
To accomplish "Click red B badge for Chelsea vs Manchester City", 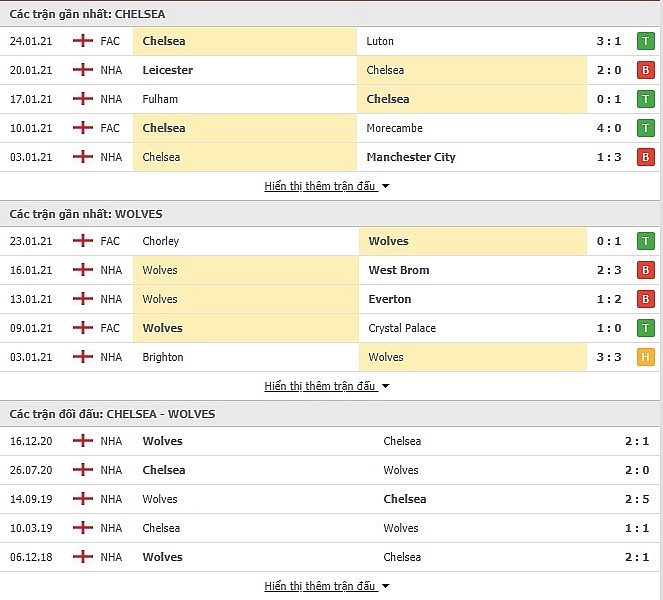I will click(645, 157).
